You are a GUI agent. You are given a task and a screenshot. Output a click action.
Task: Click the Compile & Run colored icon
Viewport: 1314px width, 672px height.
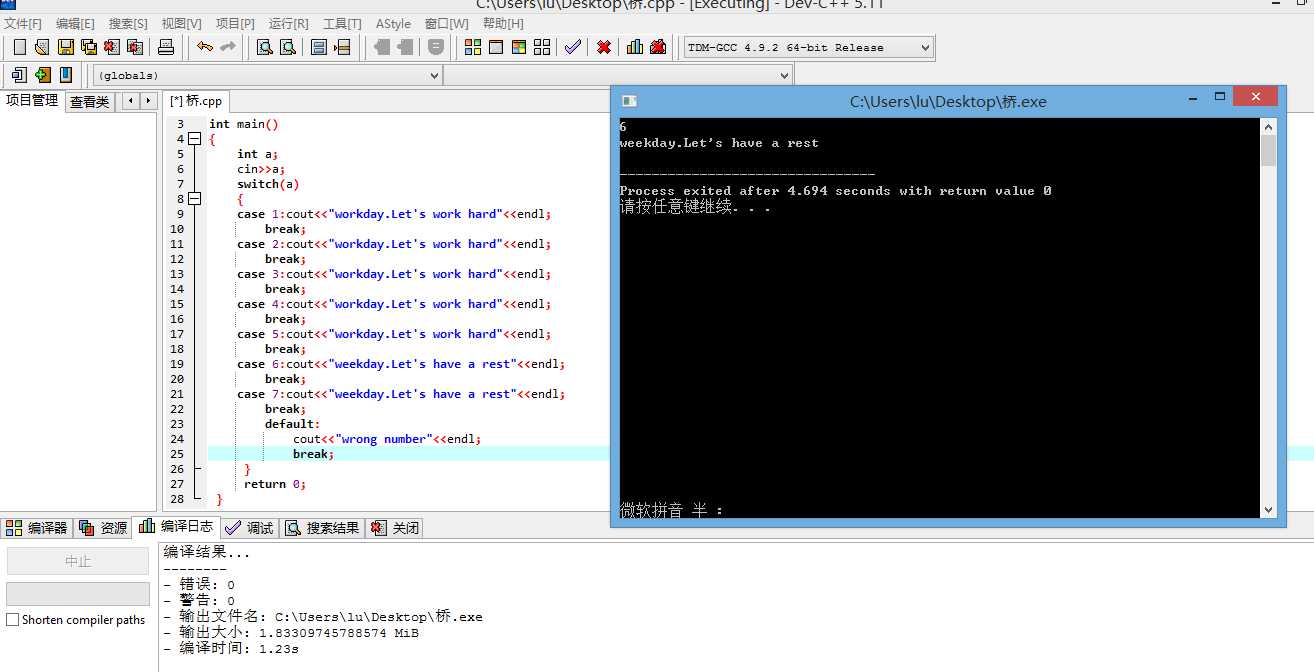tap(519, 47)
